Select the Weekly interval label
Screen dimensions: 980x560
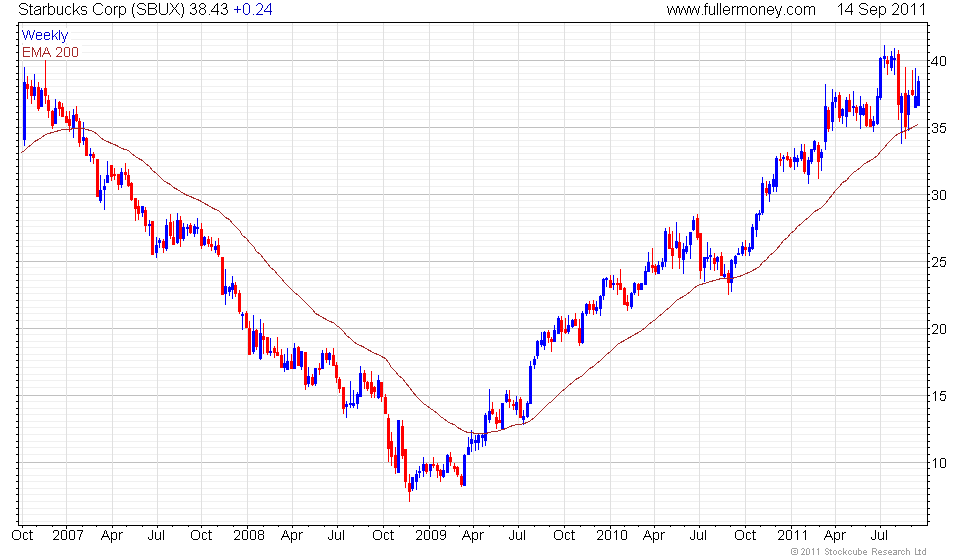point(46,36)
